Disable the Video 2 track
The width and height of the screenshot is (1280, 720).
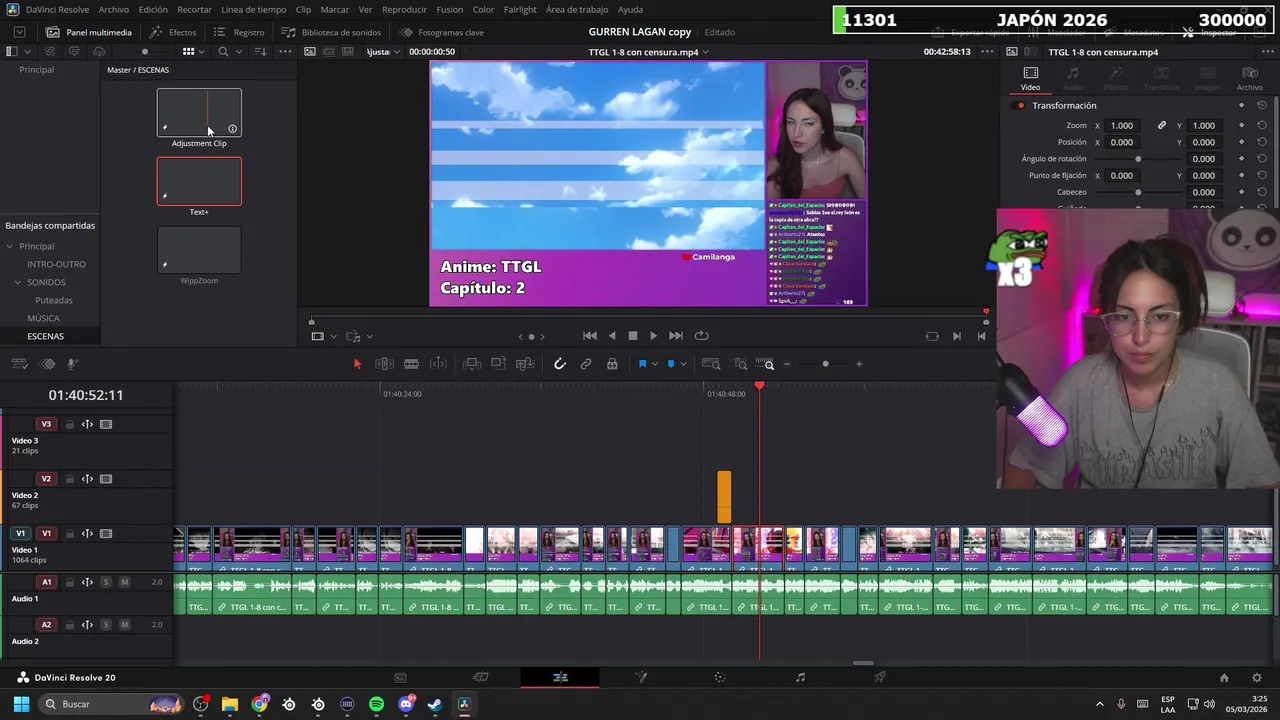coord(105,479)
